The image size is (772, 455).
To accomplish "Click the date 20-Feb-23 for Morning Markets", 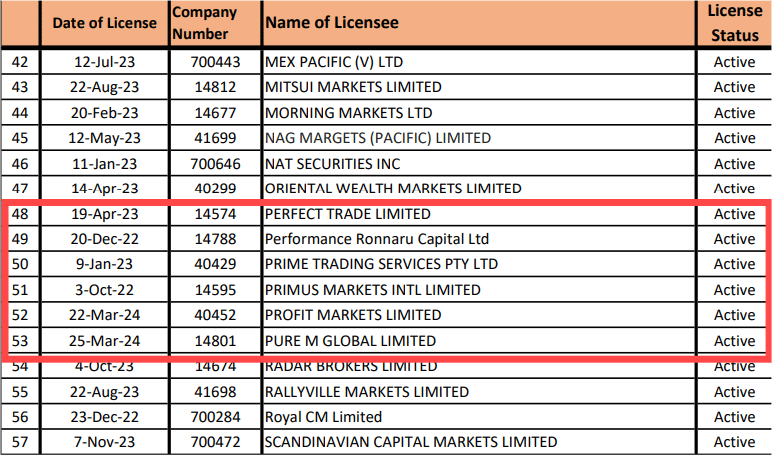I will [104, 112].
